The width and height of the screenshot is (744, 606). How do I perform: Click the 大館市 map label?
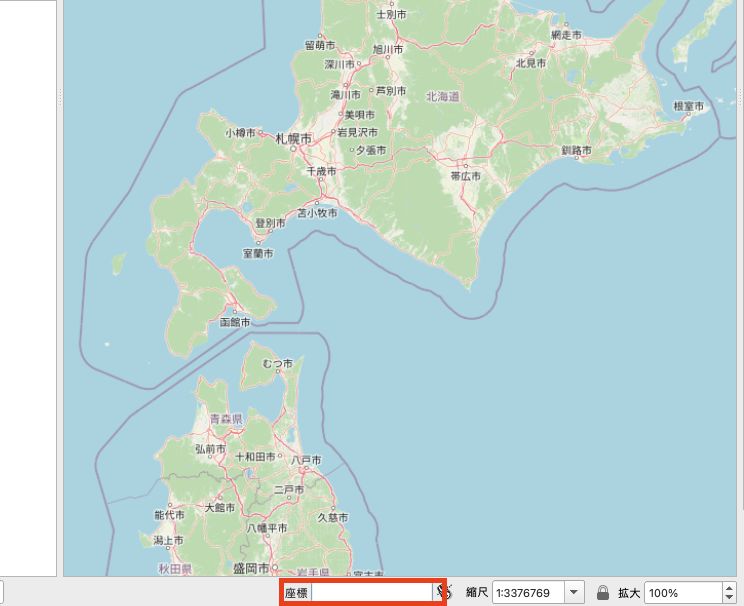tap(220, 508)
